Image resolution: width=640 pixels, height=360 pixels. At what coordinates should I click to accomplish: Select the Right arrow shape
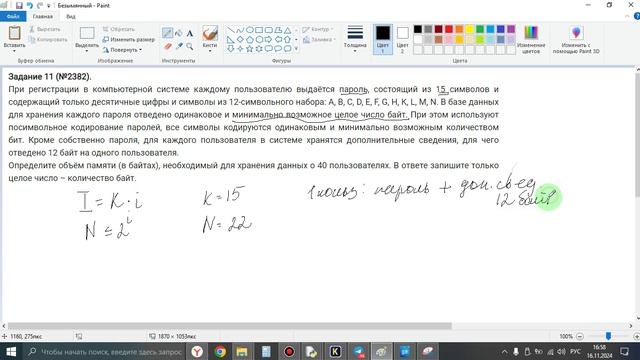[x=268, y=40]
